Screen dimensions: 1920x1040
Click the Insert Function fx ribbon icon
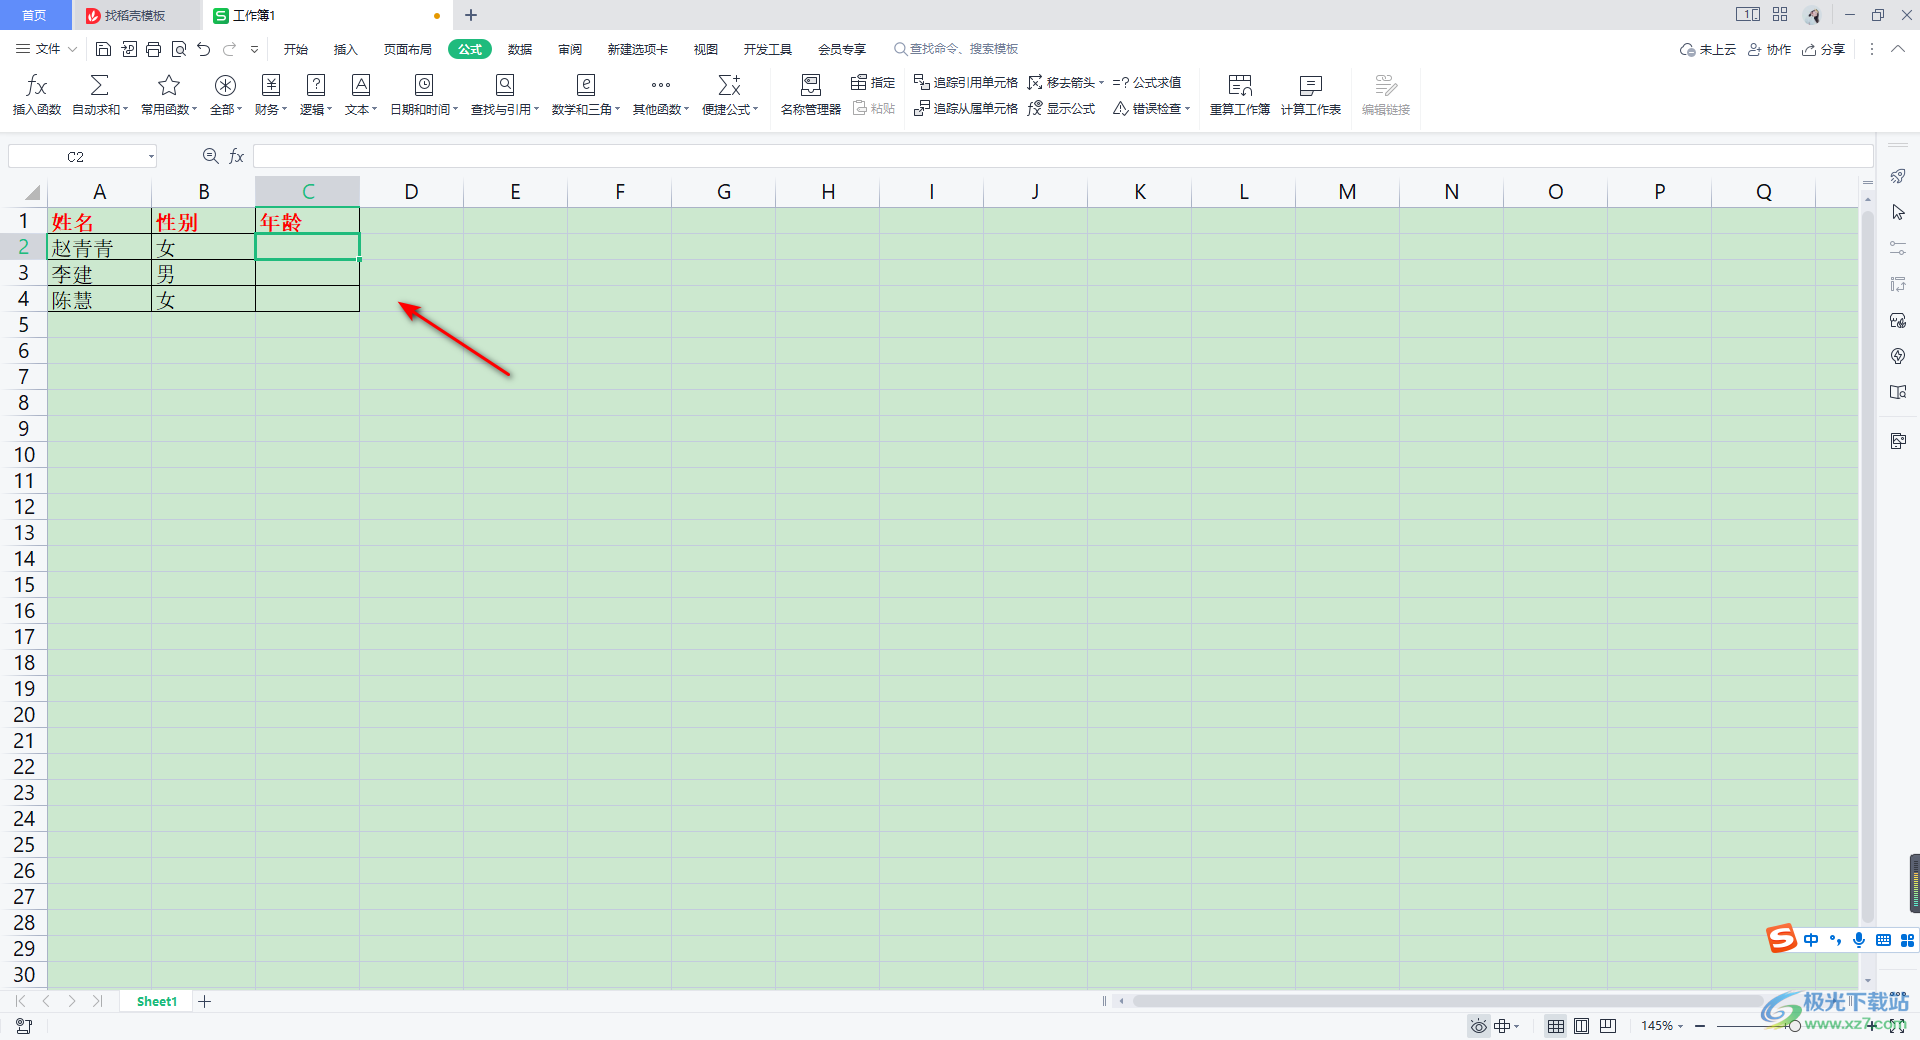(37, 86)
